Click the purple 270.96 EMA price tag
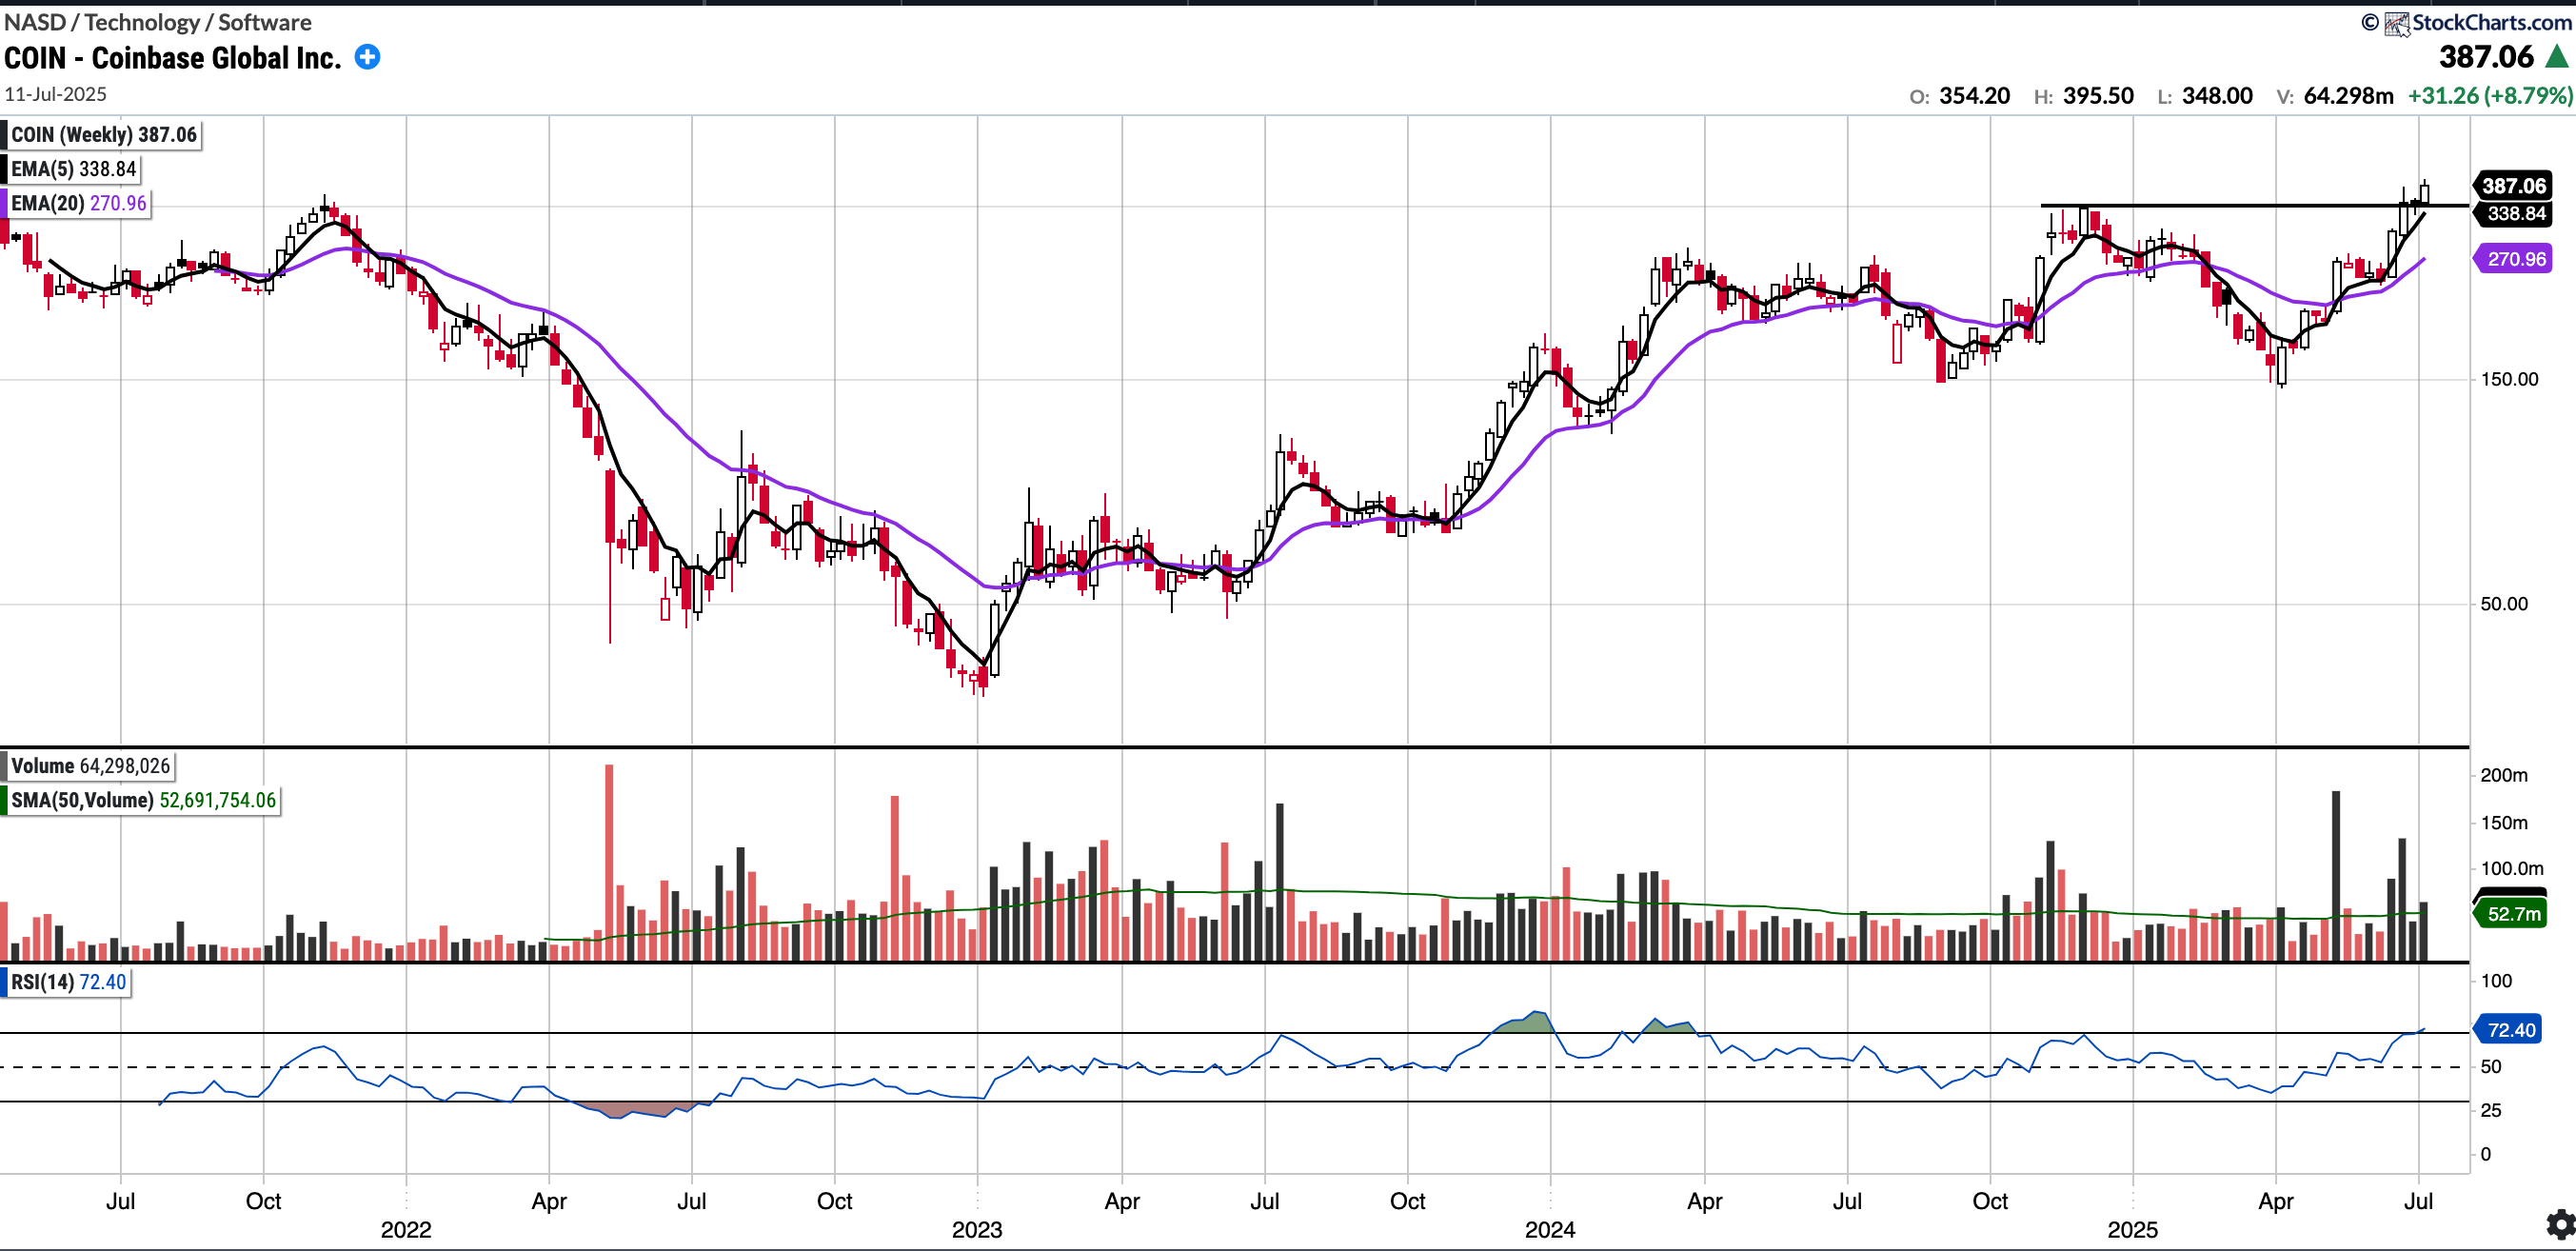The image size is (2576, 1251). (2514, 259)
